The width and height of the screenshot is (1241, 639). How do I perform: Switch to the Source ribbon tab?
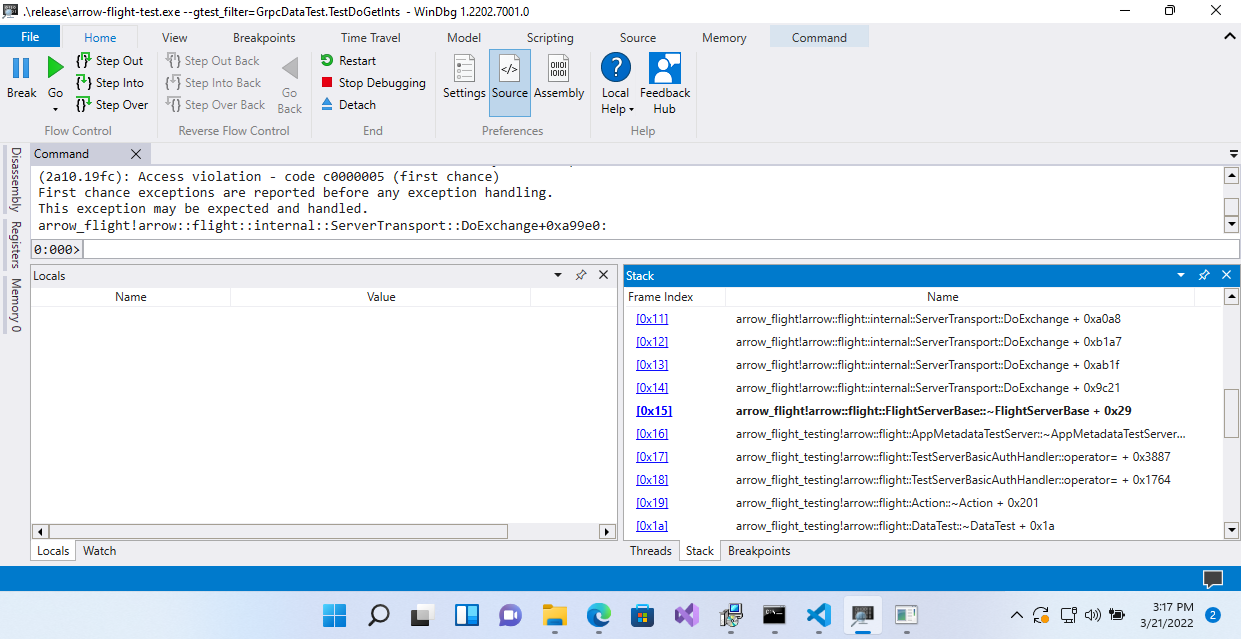[x=638, y=38]
